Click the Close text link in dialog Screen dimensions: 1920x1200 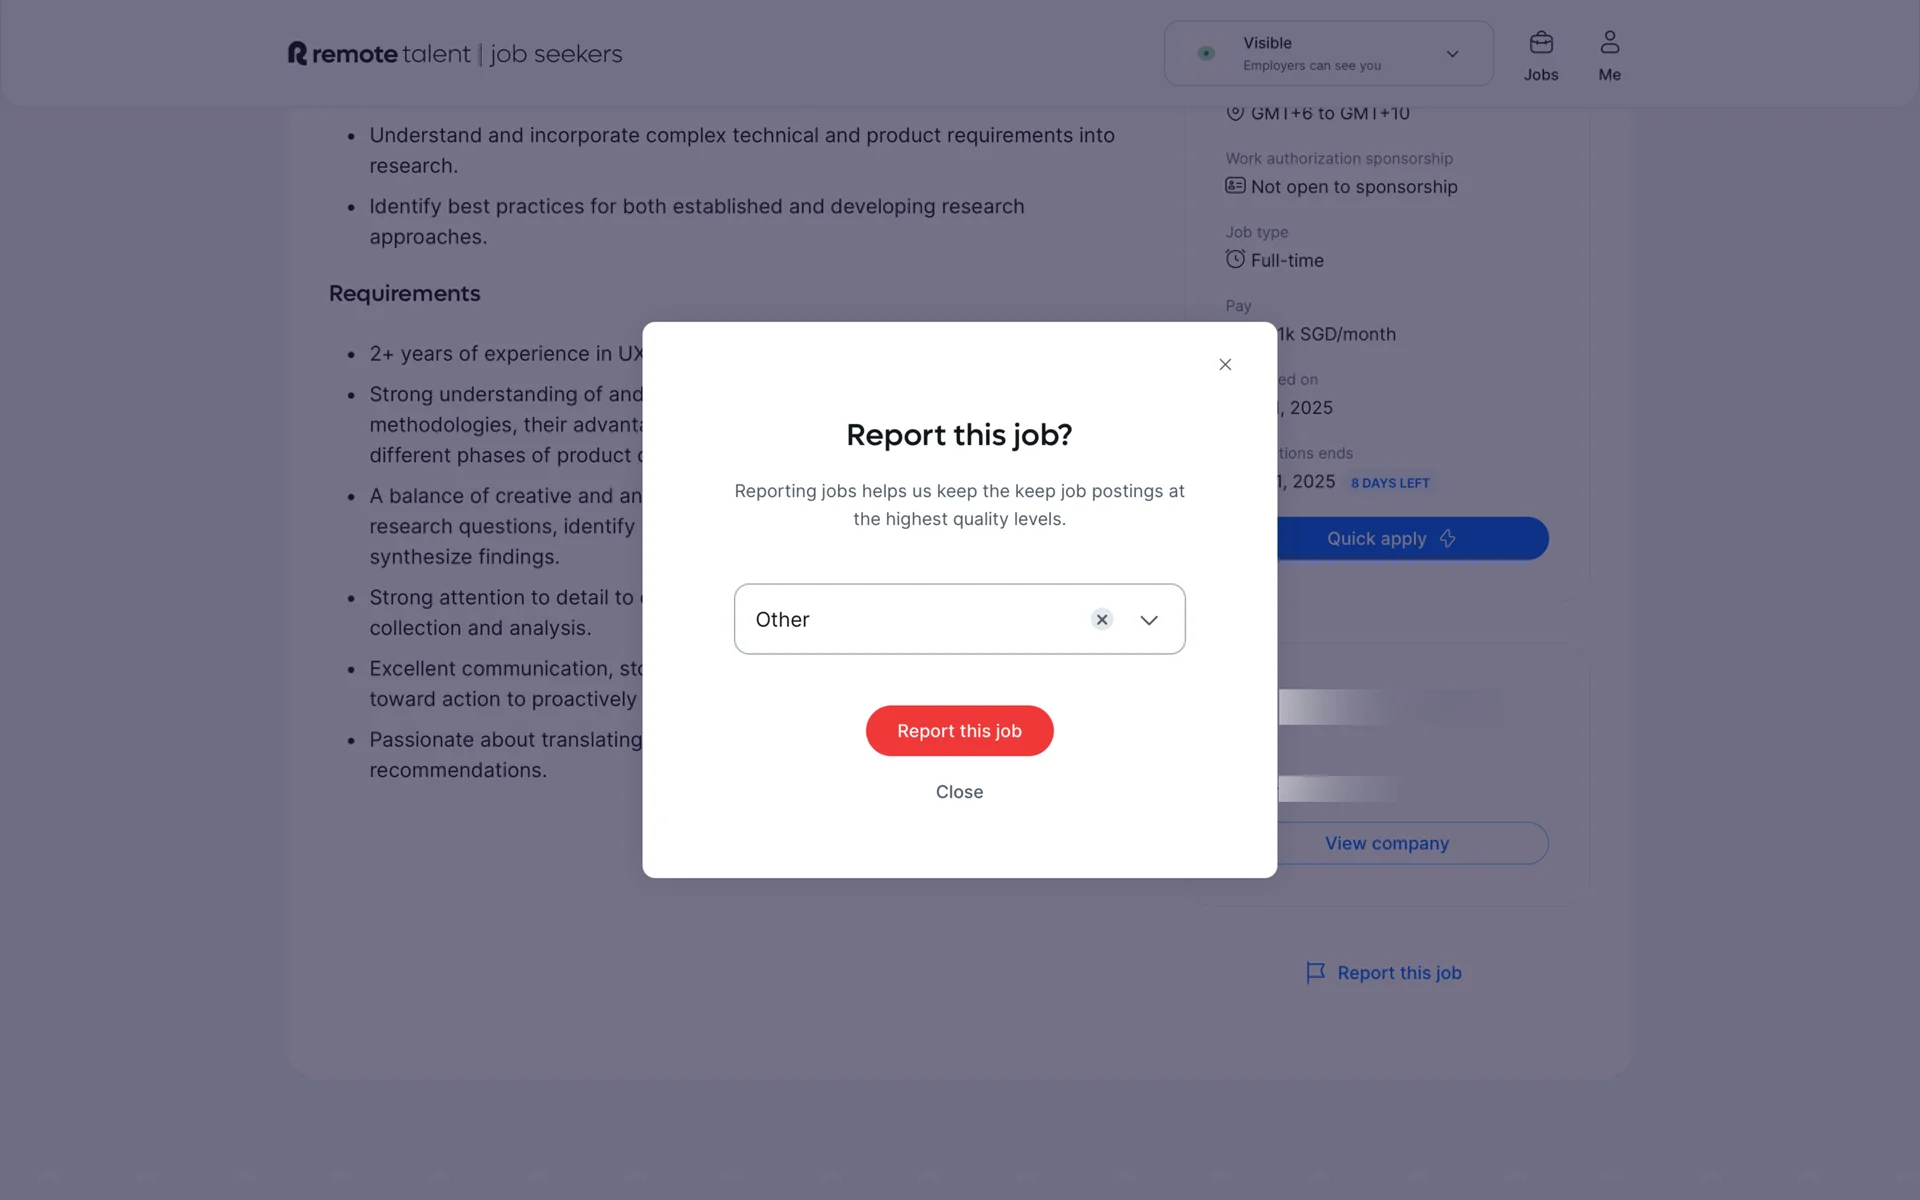(959, 791)
